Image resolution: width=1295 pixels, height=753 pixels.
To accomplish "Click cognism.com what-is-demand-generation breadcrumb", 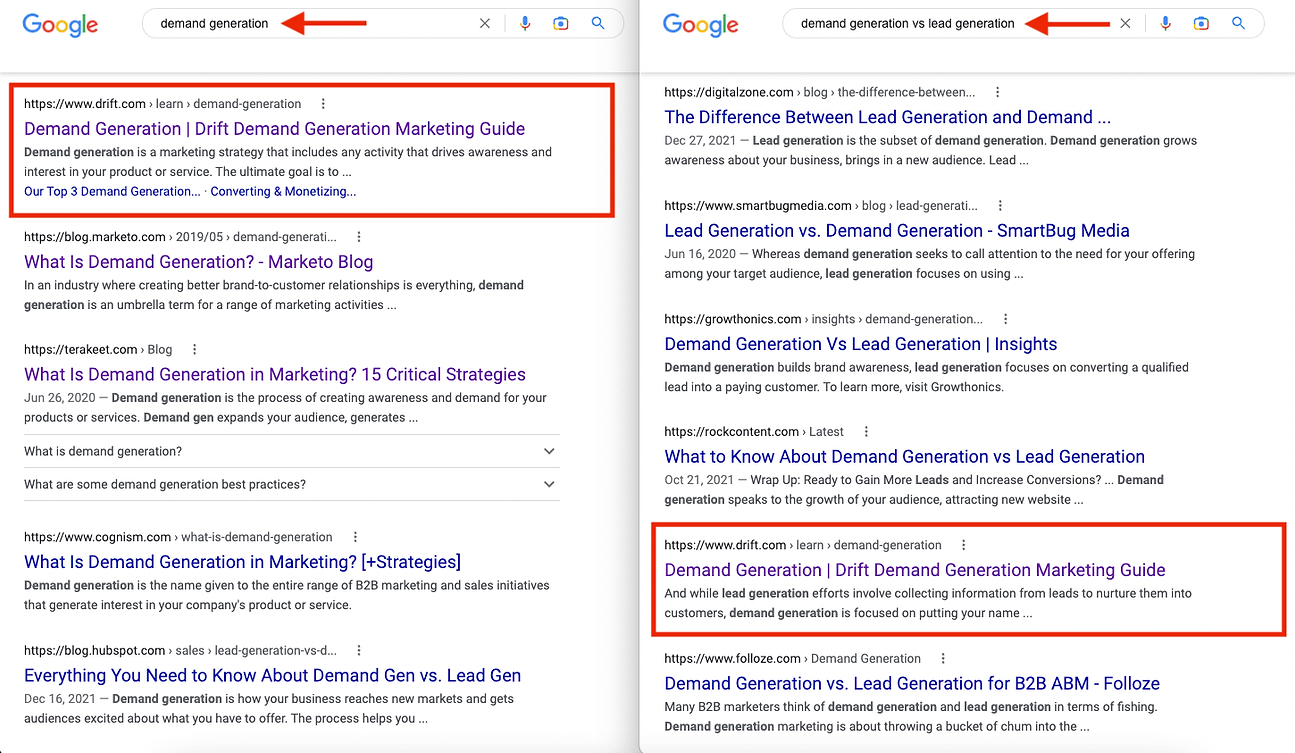I will tap(178, 537).
